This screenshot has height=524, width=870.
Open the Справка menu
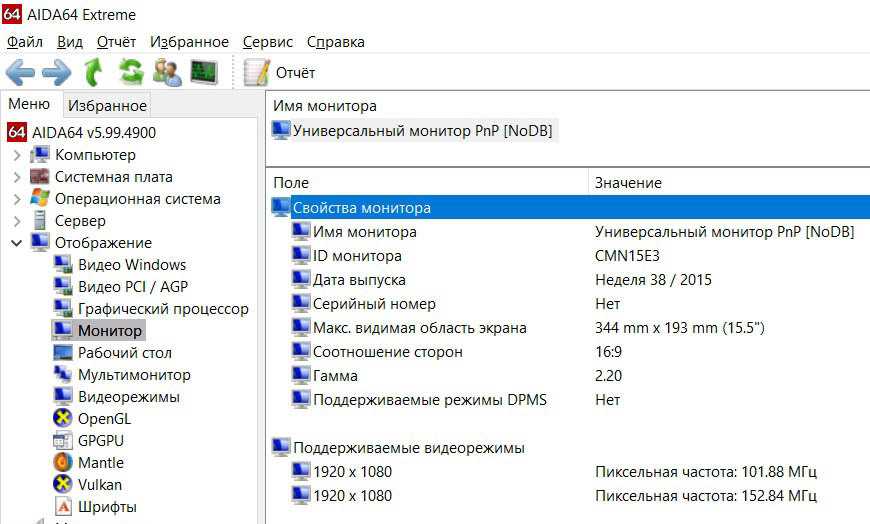[x=336, y=42]
